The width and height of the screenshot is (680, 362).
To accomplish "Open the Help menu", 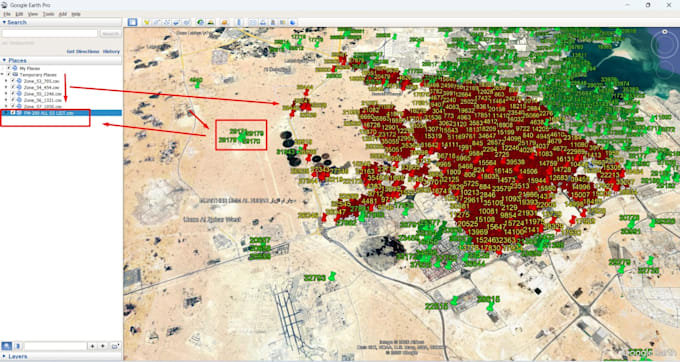I will 76,14.
